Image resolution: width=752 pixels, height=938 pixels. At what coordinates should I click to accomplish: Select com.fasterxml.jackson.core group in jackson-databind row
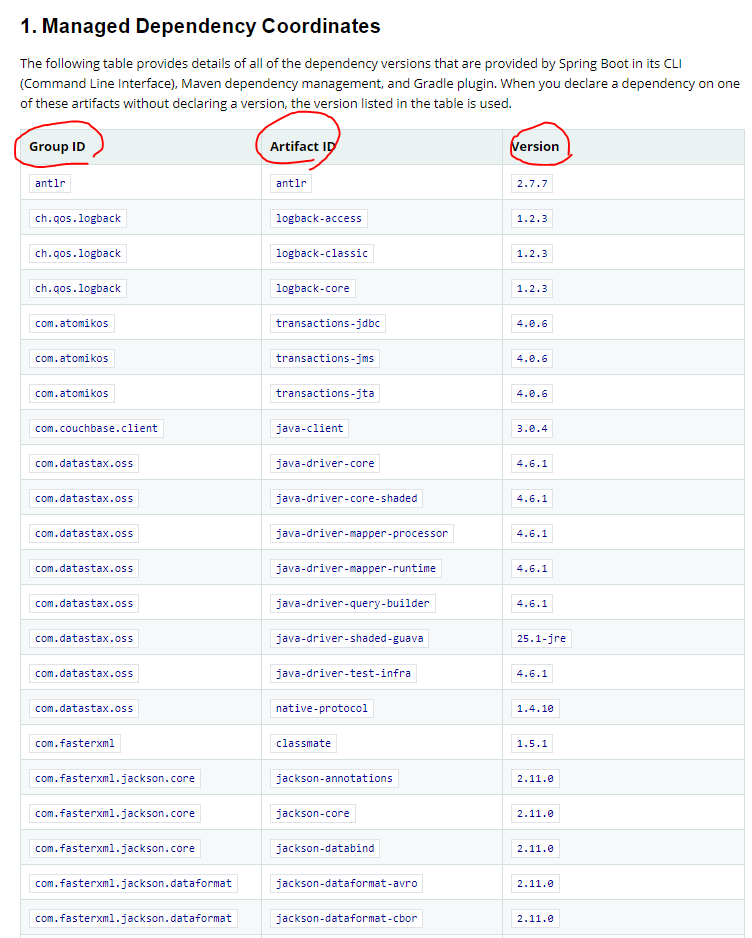115,848
